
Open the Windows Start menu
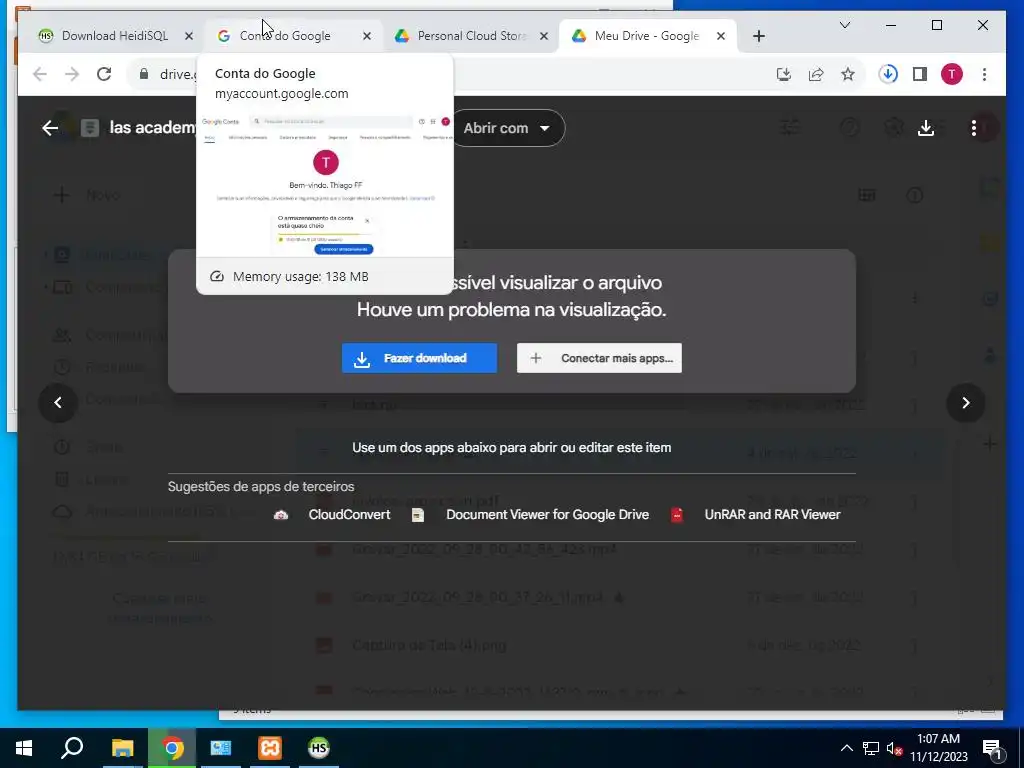(x=24, y=748)
